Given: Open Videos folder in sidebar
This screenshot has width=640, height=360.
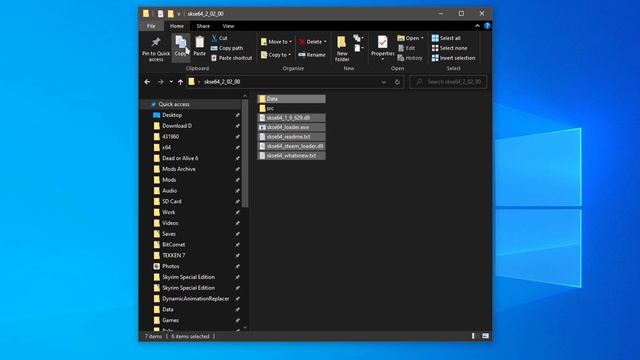Looking at the screenshot, I should click(x=170, y=223).
